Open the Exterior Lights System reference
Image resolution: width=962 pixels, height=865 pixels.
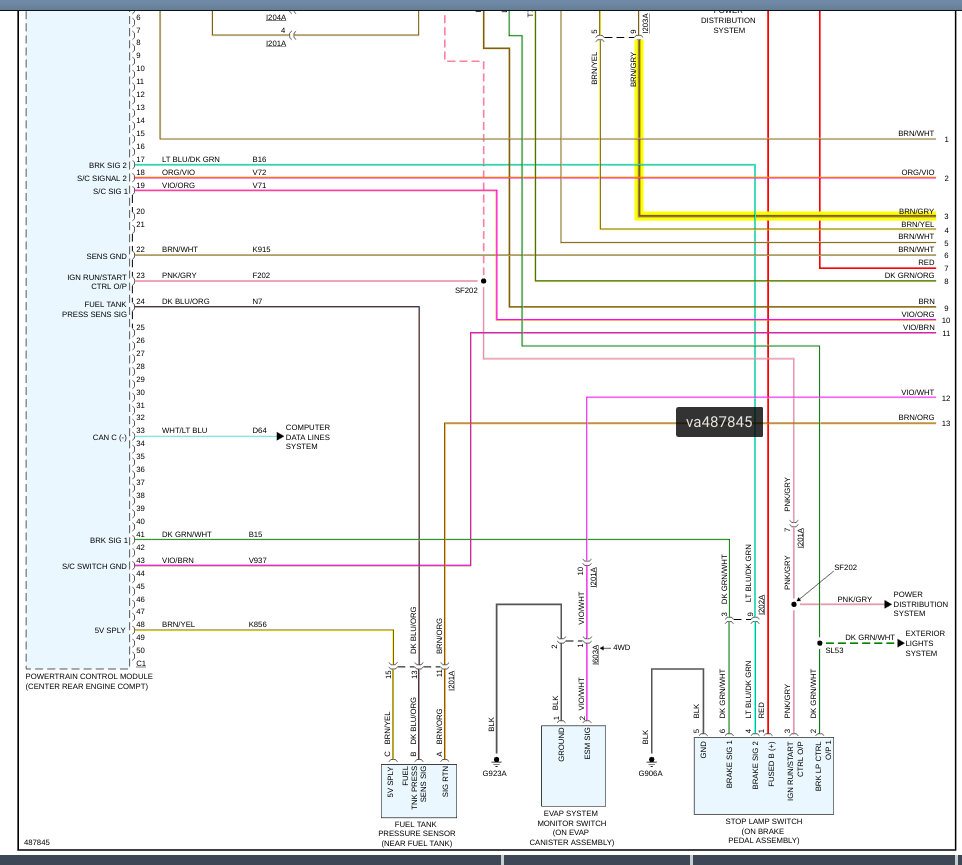[925, 643]
